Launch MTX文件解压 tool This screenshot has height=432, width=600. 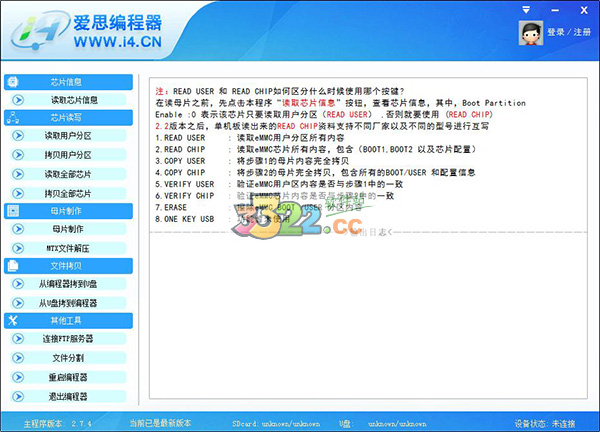tap(68, 248)
